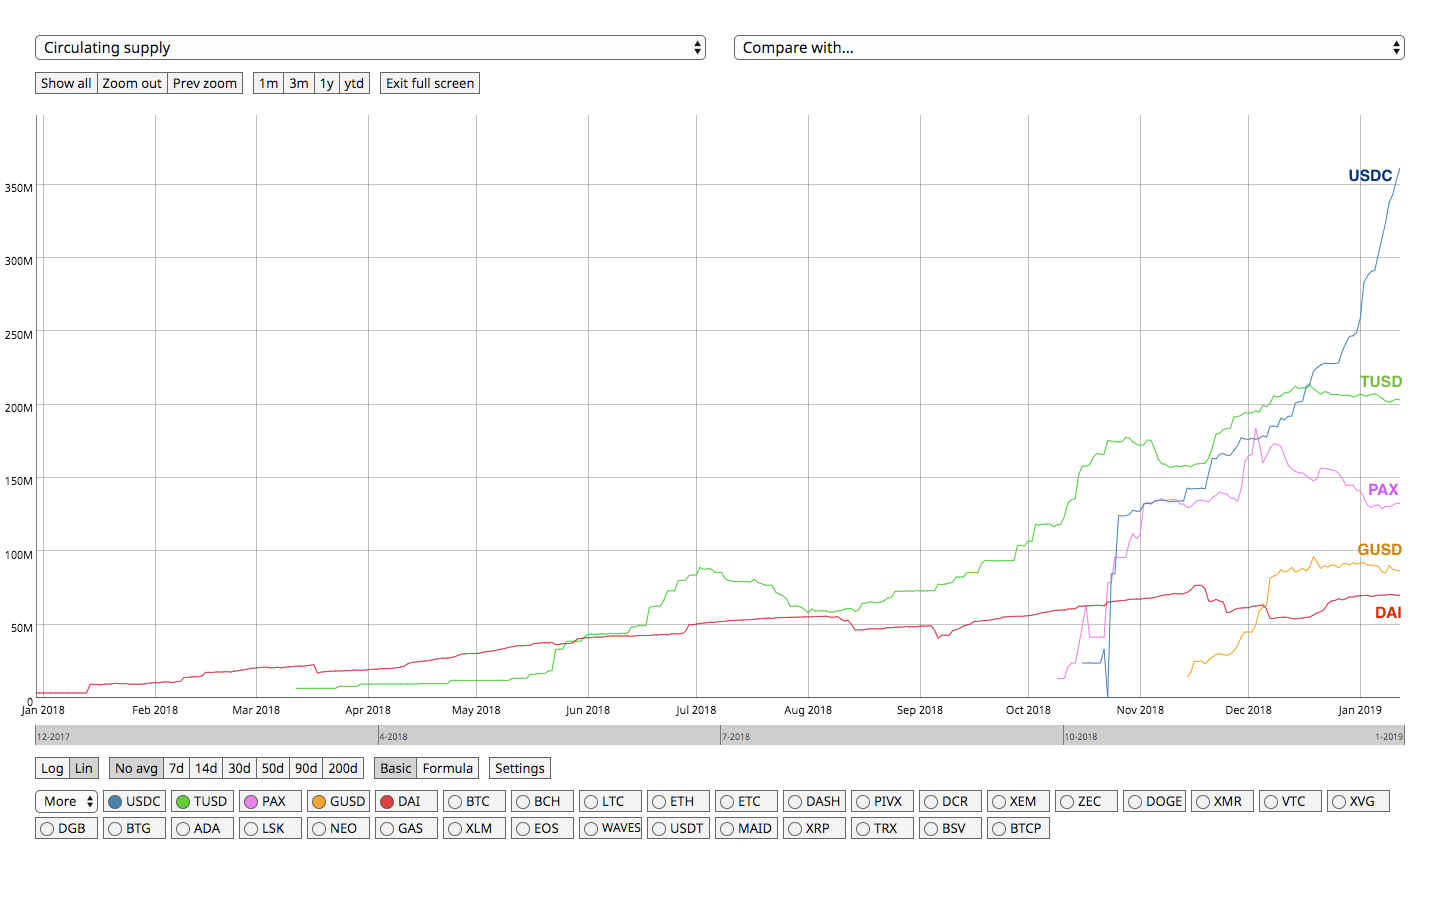Toggle the DAI red series checkbox
The width and height of the screenshot is (1440, 900).
click(x=406, y=802)
